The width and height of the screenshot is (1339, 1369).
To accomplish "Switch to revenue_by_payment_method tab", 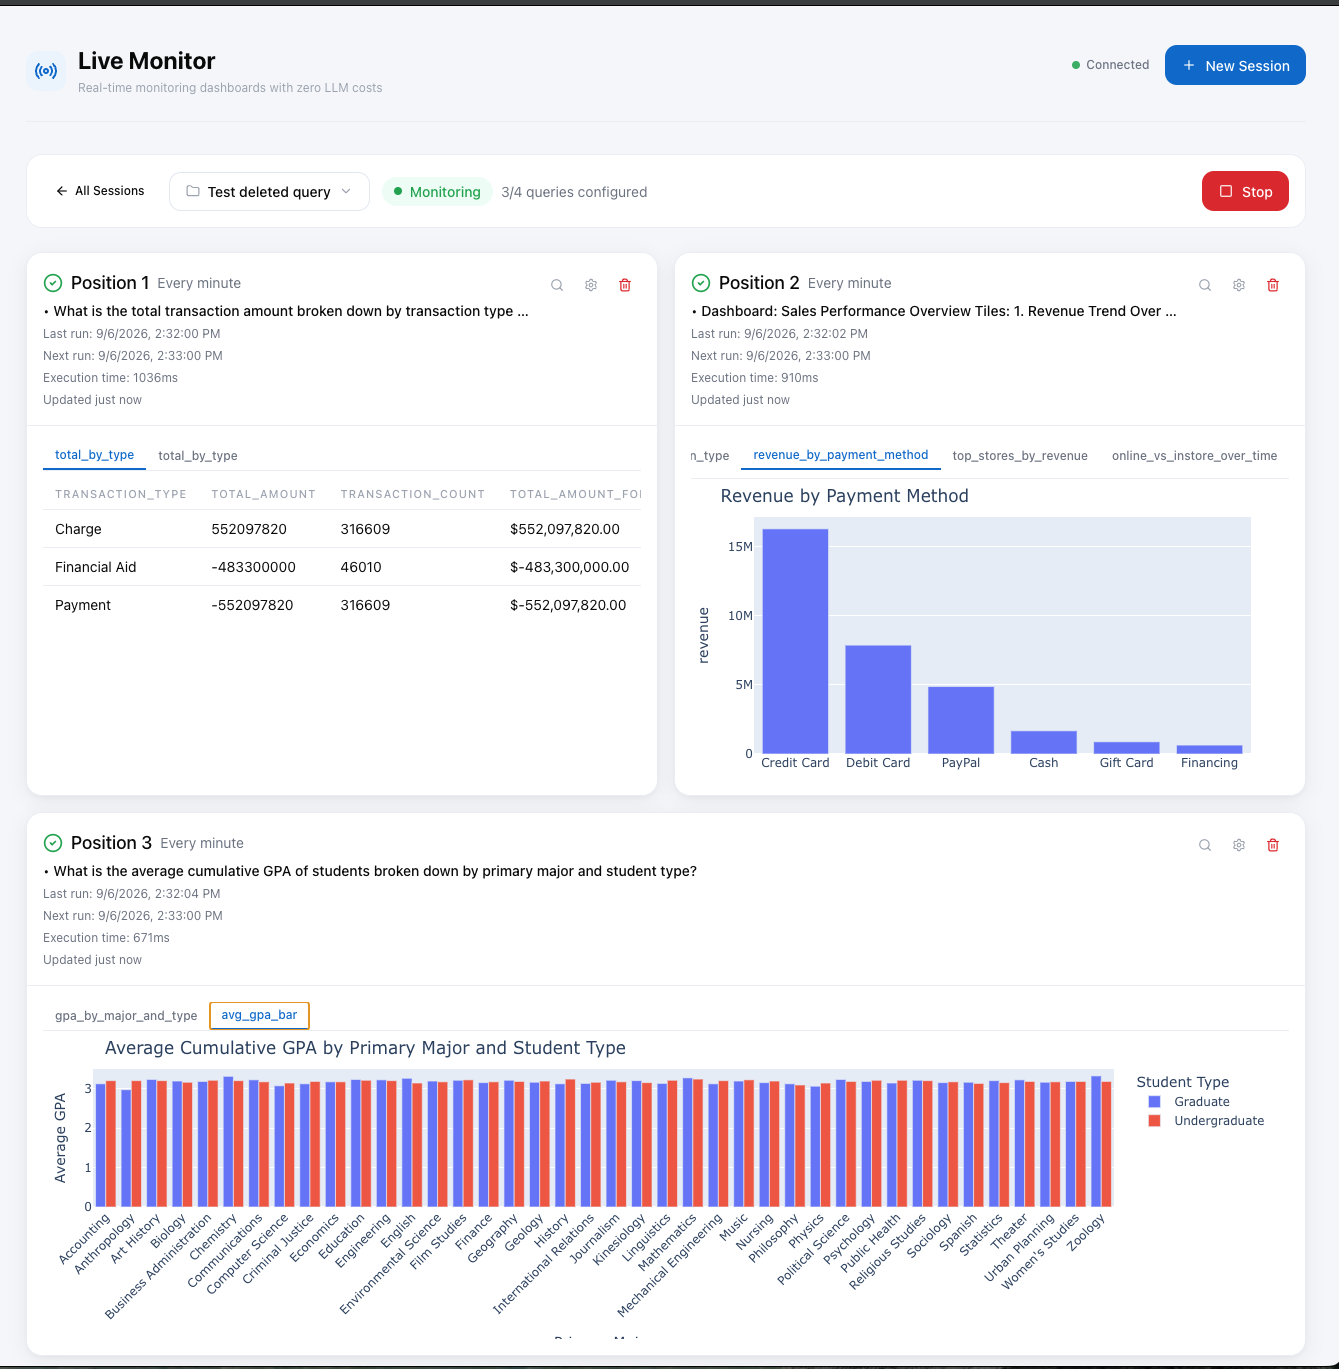I will point(840,455).
